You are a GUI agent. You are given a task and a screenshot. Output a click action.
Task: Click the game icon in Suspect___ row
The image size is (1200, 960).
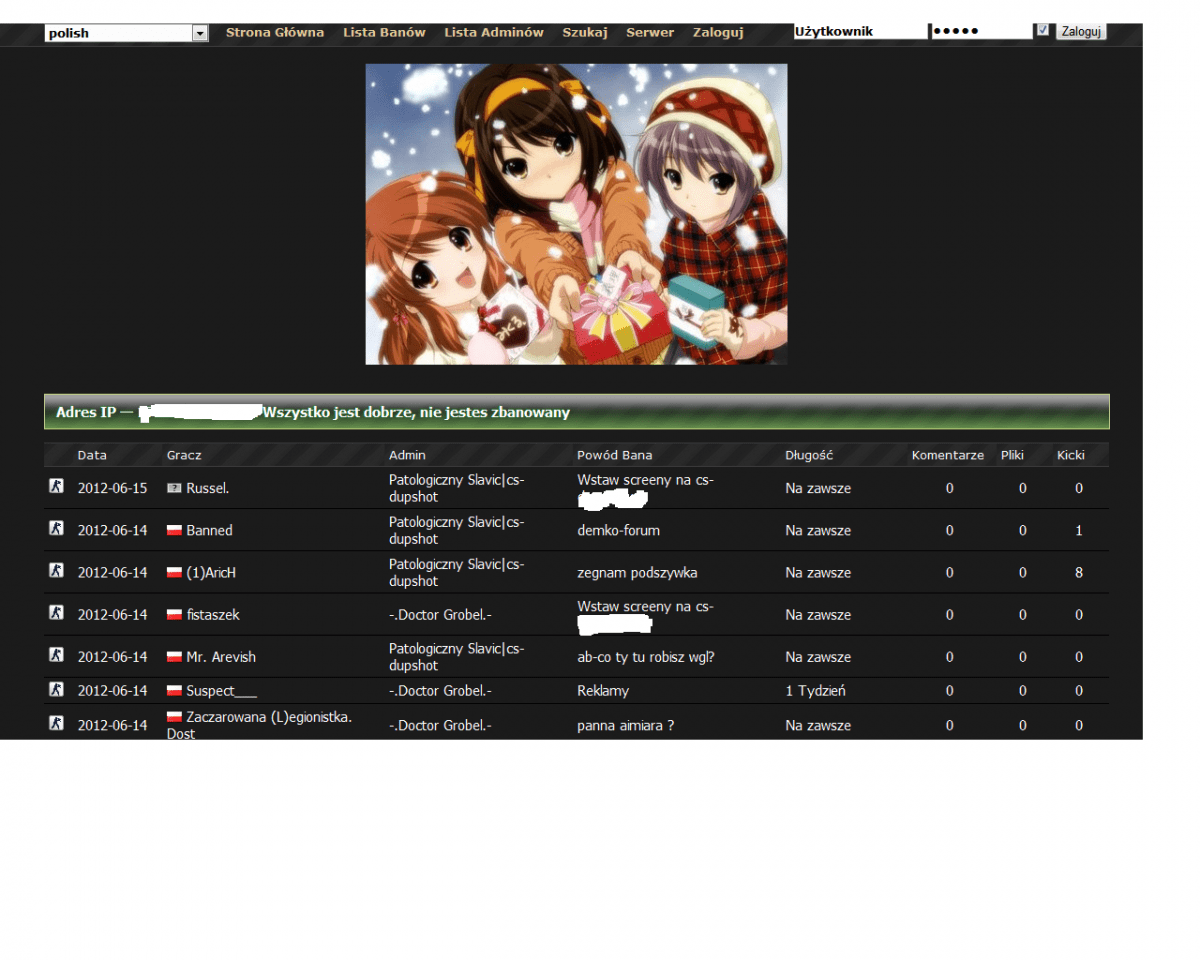(x=57, y=689)
